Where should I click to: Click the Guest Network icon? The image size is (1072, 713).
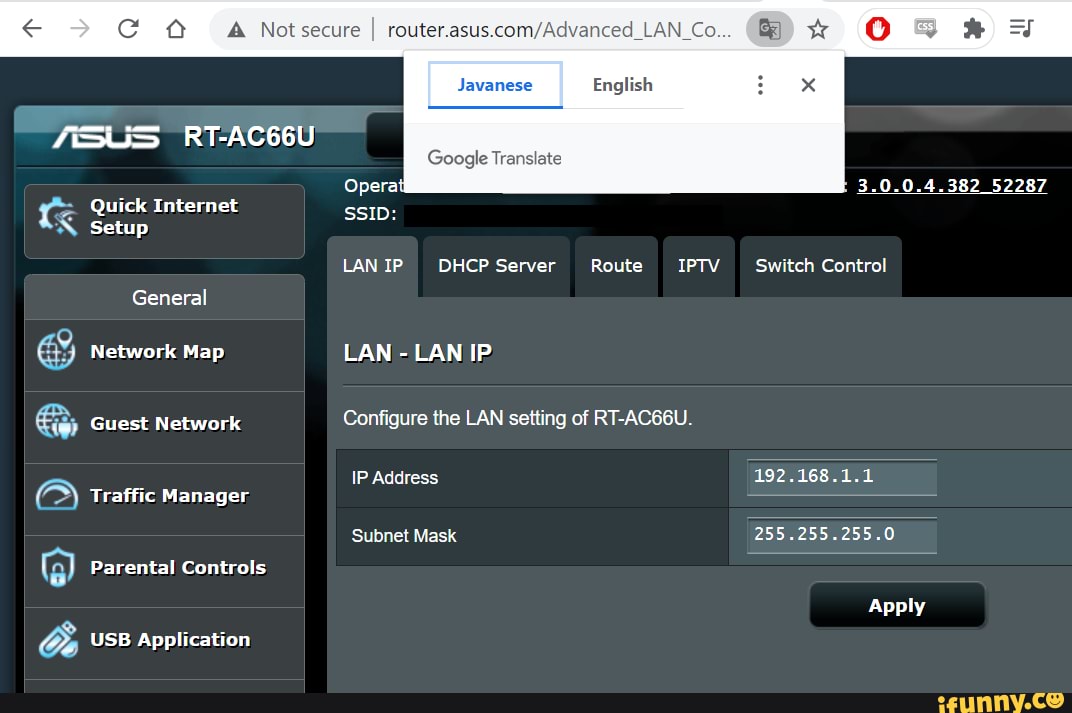pos(56,423)
